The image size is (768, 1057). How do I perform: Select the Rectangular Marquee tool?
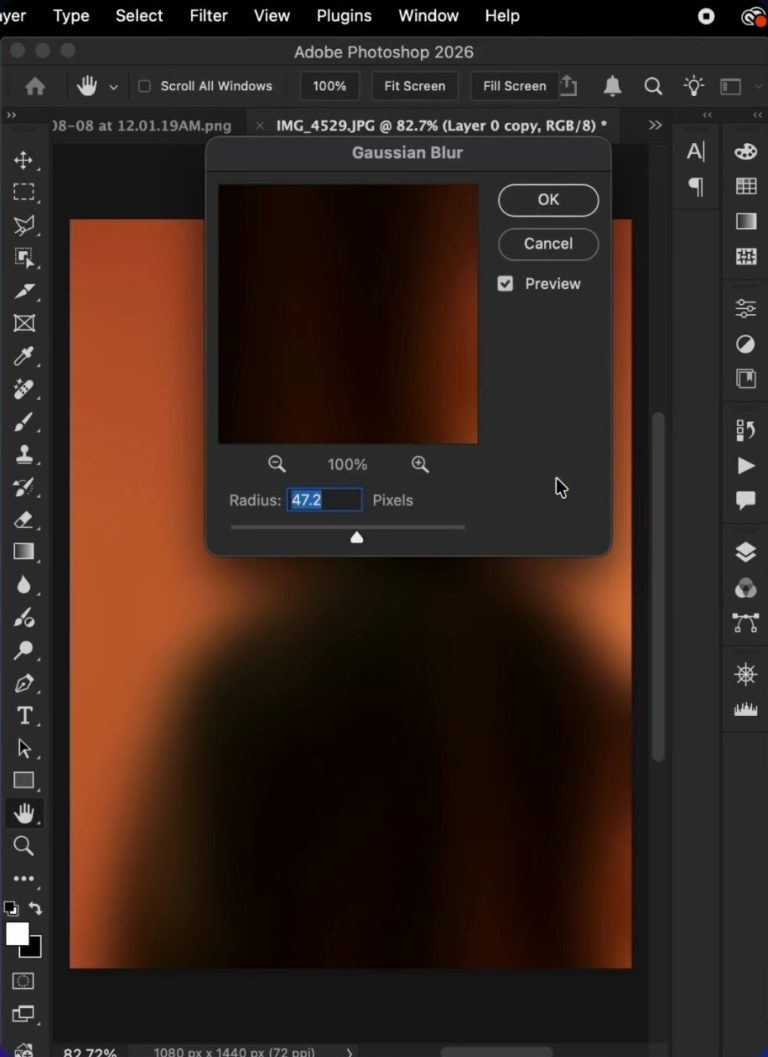[x=24, y=192]
